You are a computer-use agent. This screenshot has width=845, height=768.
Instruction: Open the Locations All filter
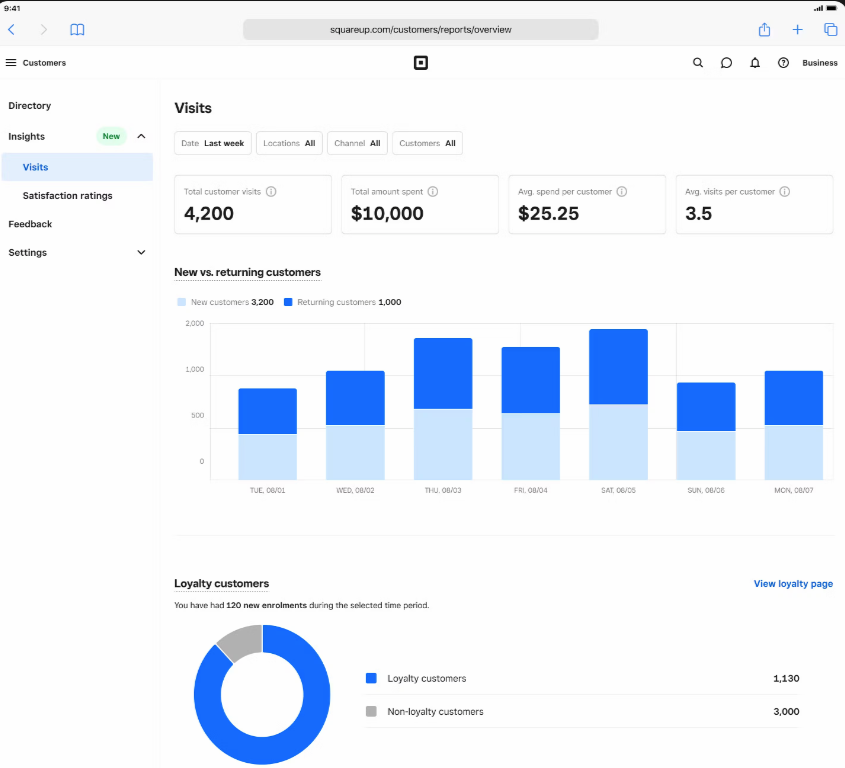pos(289,144)
